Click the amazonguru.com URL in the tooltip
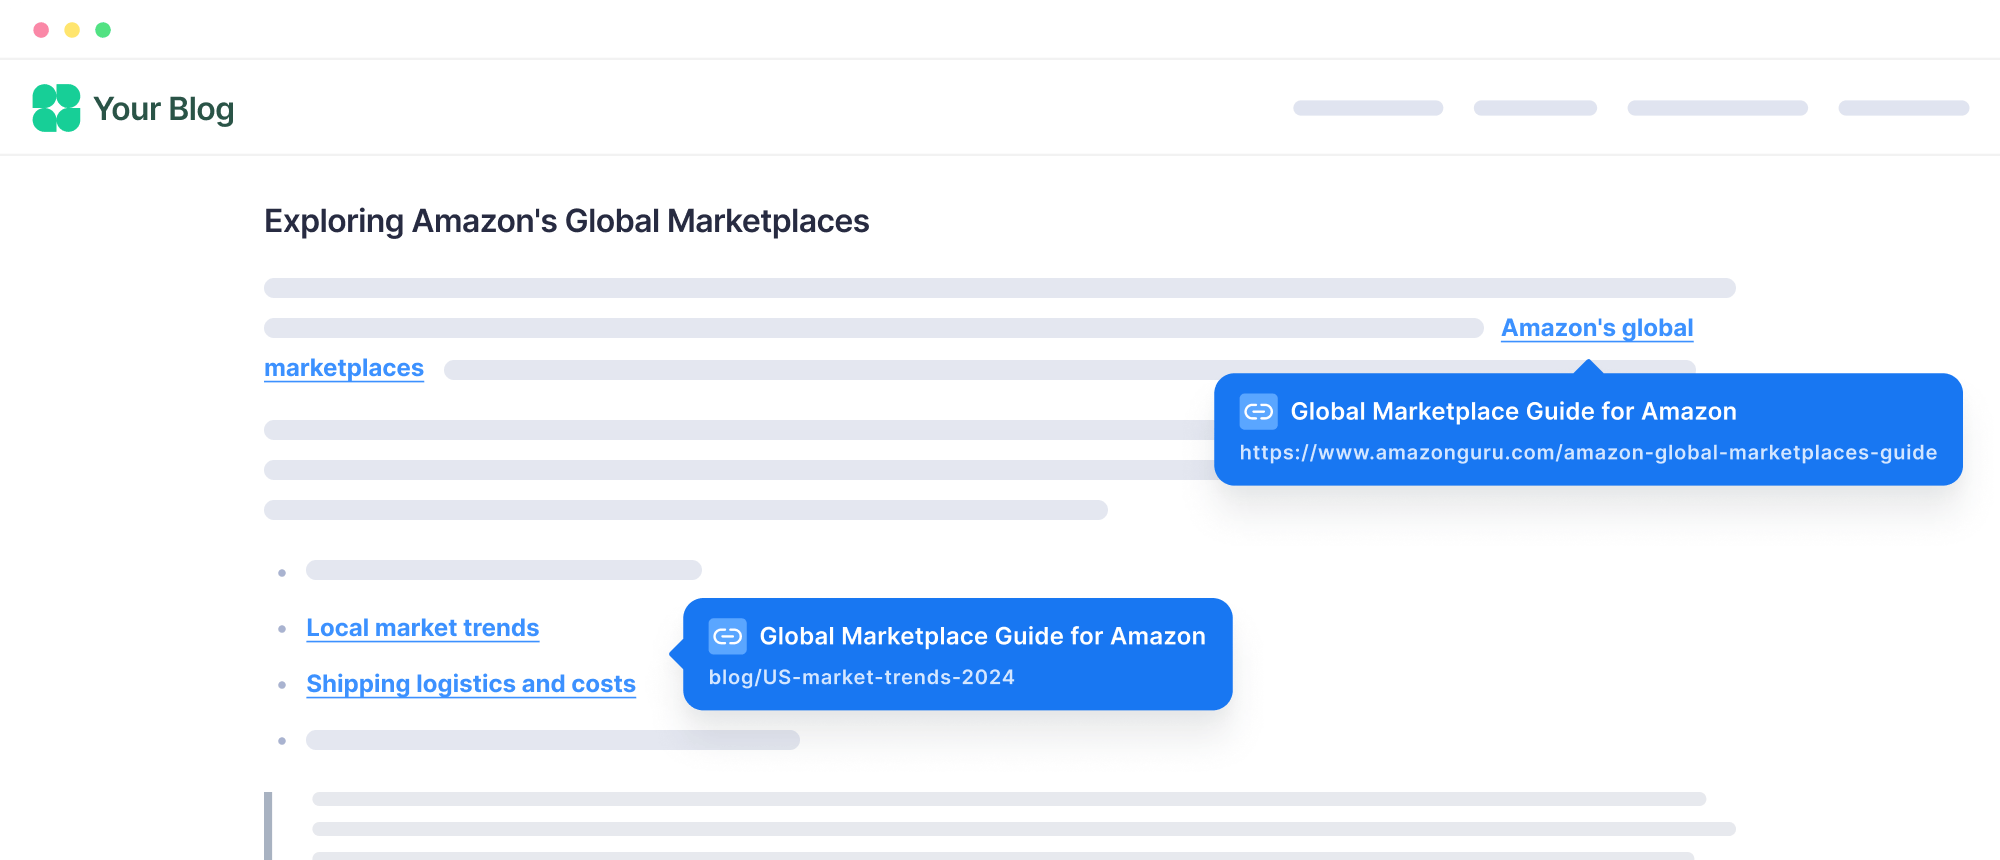2000x860 pixels. point(1588,453)
